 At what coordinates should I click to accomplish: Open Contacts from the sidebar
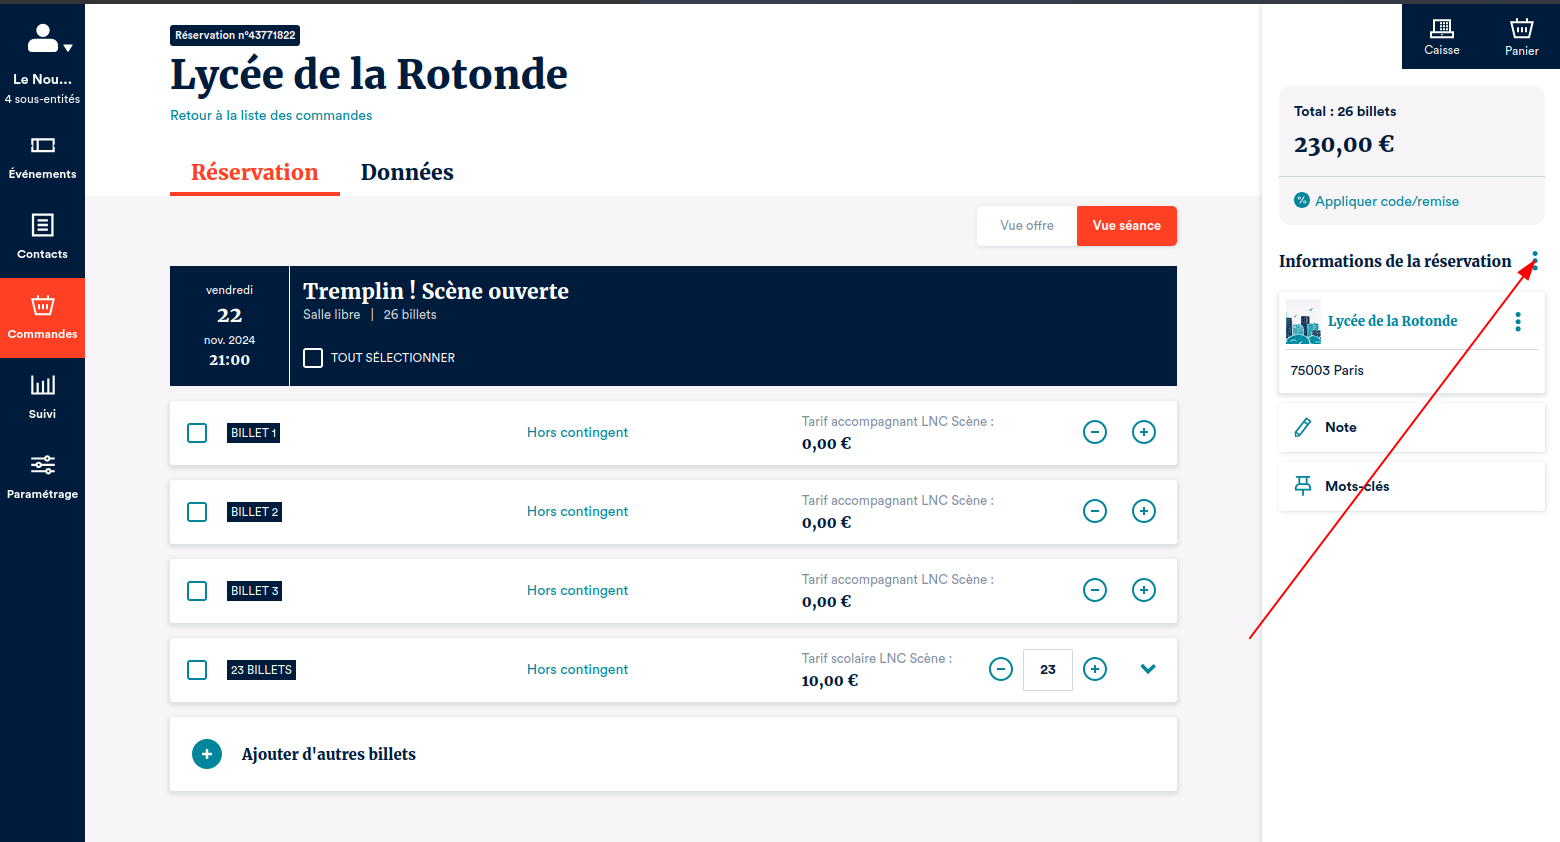click(x=42, y=237)
